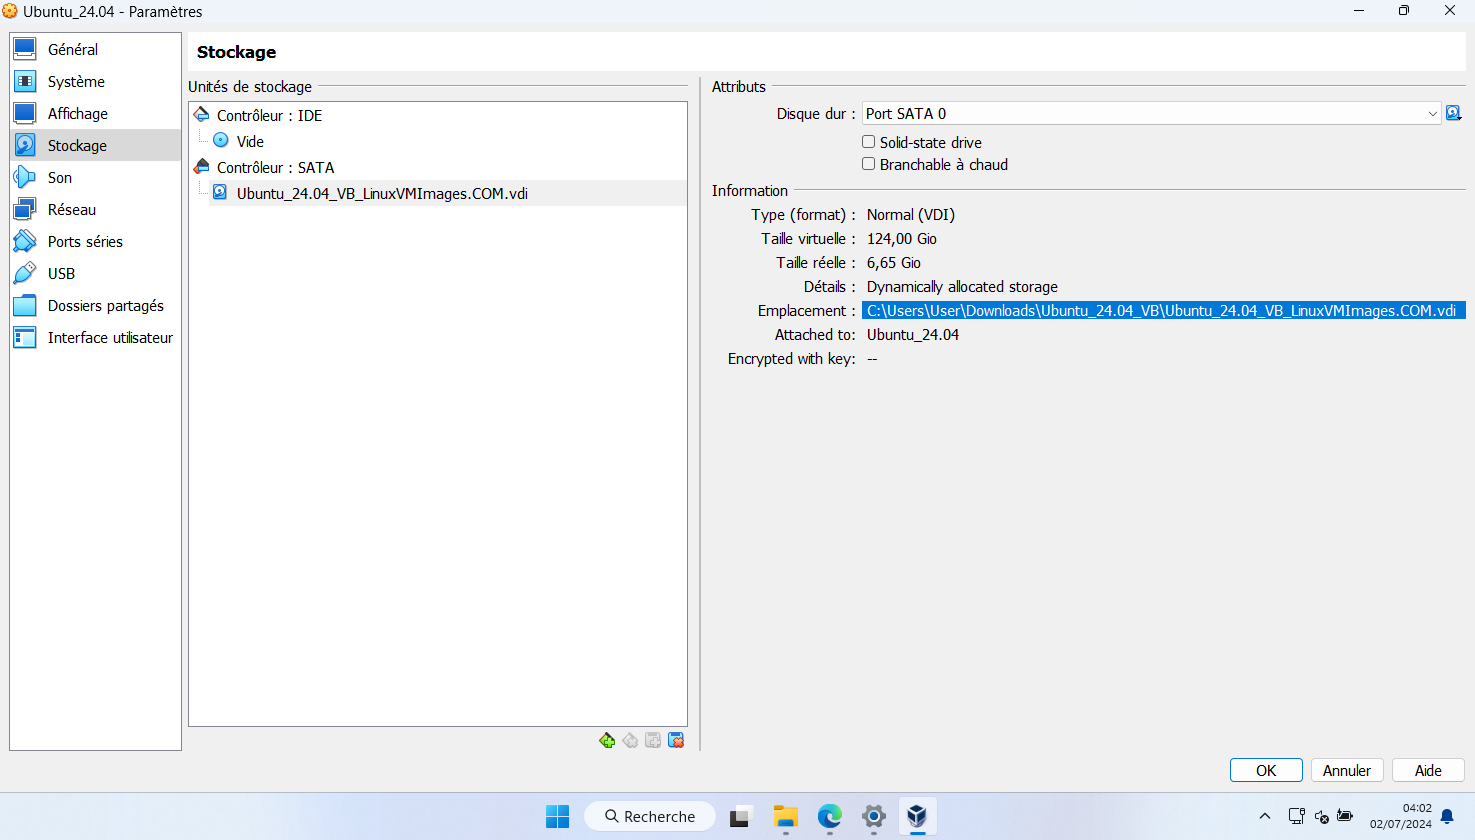Select the USB settings category
The width and height of the screenshot is (1475, 840).
95,273
